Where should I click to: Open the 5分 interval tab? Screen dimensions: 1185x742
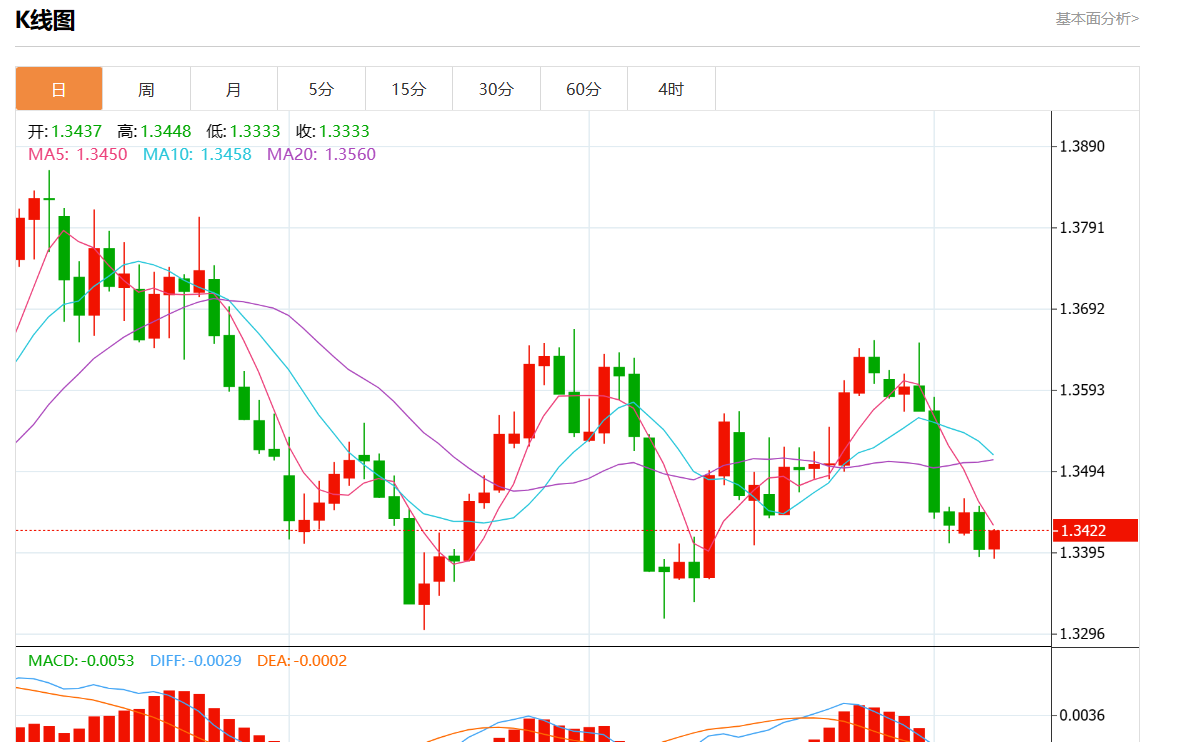(321, 89)
